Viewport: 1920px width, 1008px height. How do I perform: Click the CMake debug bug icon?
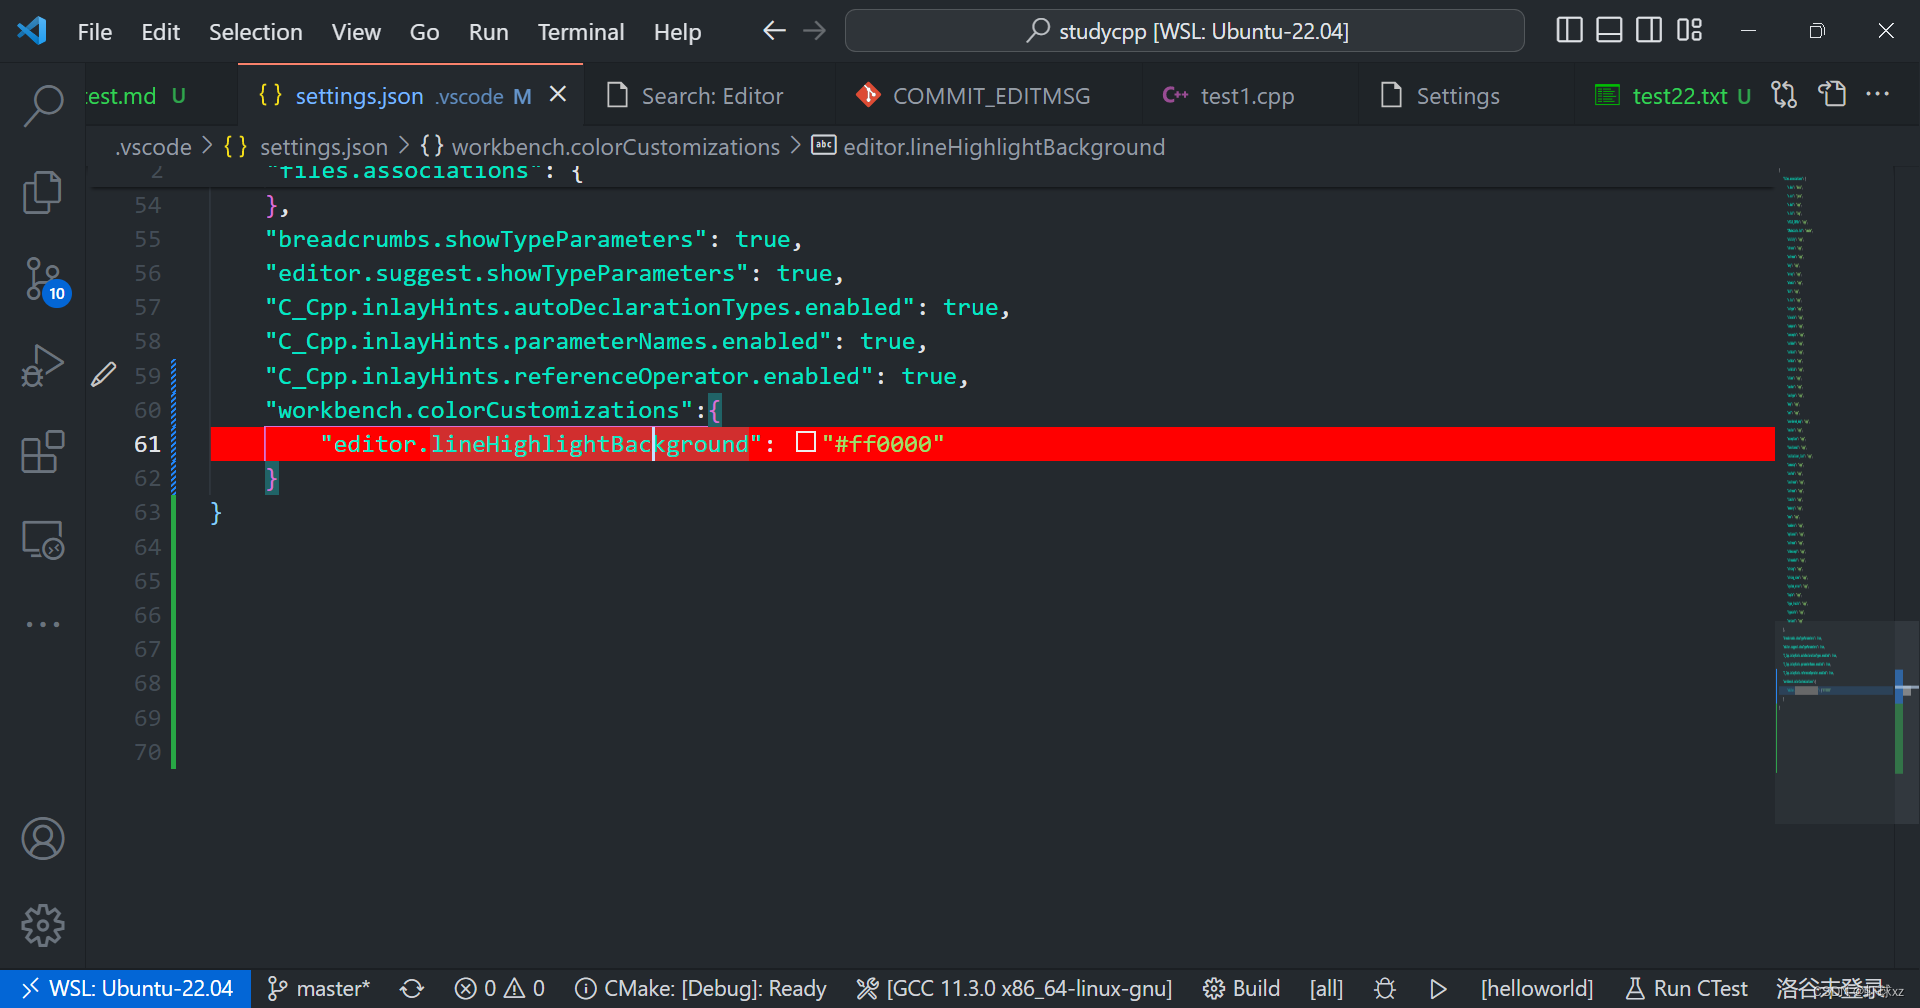pos(1385,989)
